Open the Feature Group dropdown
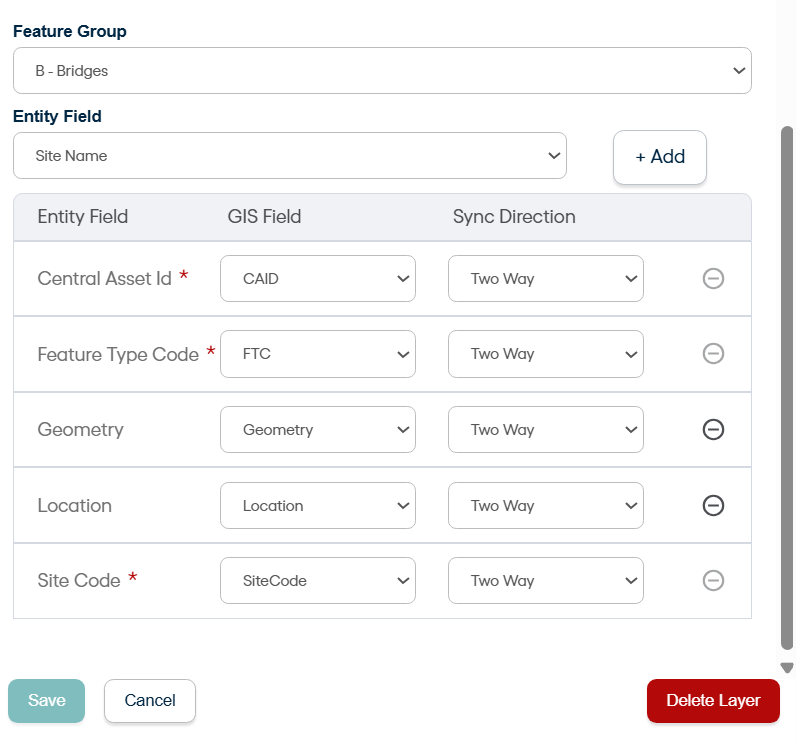 382,71
